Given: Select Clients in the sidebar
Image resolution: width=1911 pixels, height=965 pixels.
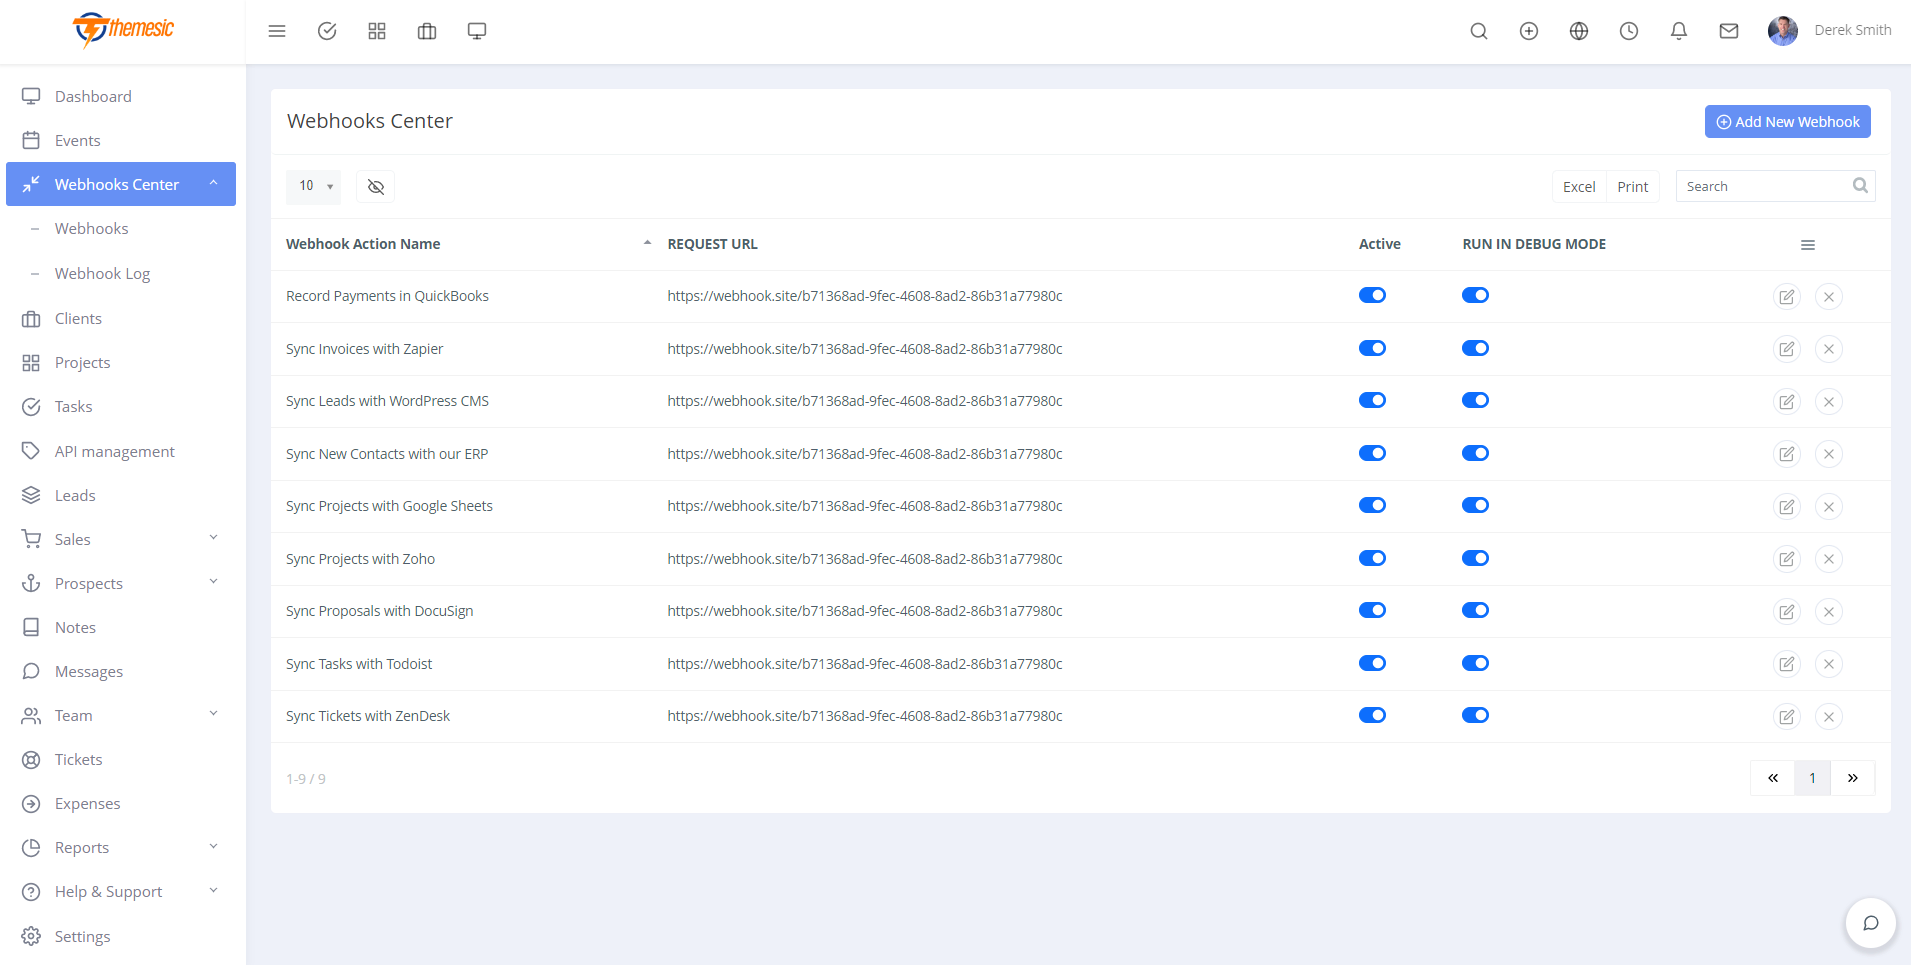Looking at the screenshot, I should click(78, 318).
